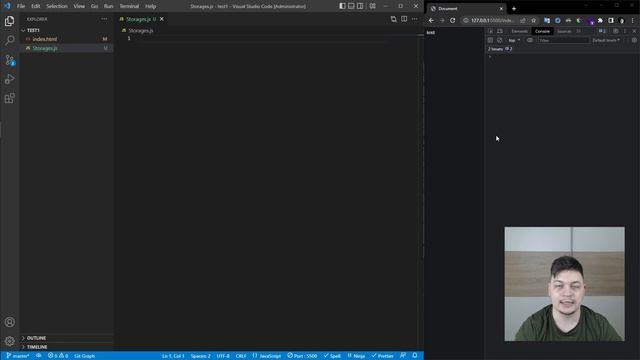Open Git Graph from the status bar
Image resolution: width=640 pixels, height=360 pixels.
pyautogui.click(x=84, y=356)
